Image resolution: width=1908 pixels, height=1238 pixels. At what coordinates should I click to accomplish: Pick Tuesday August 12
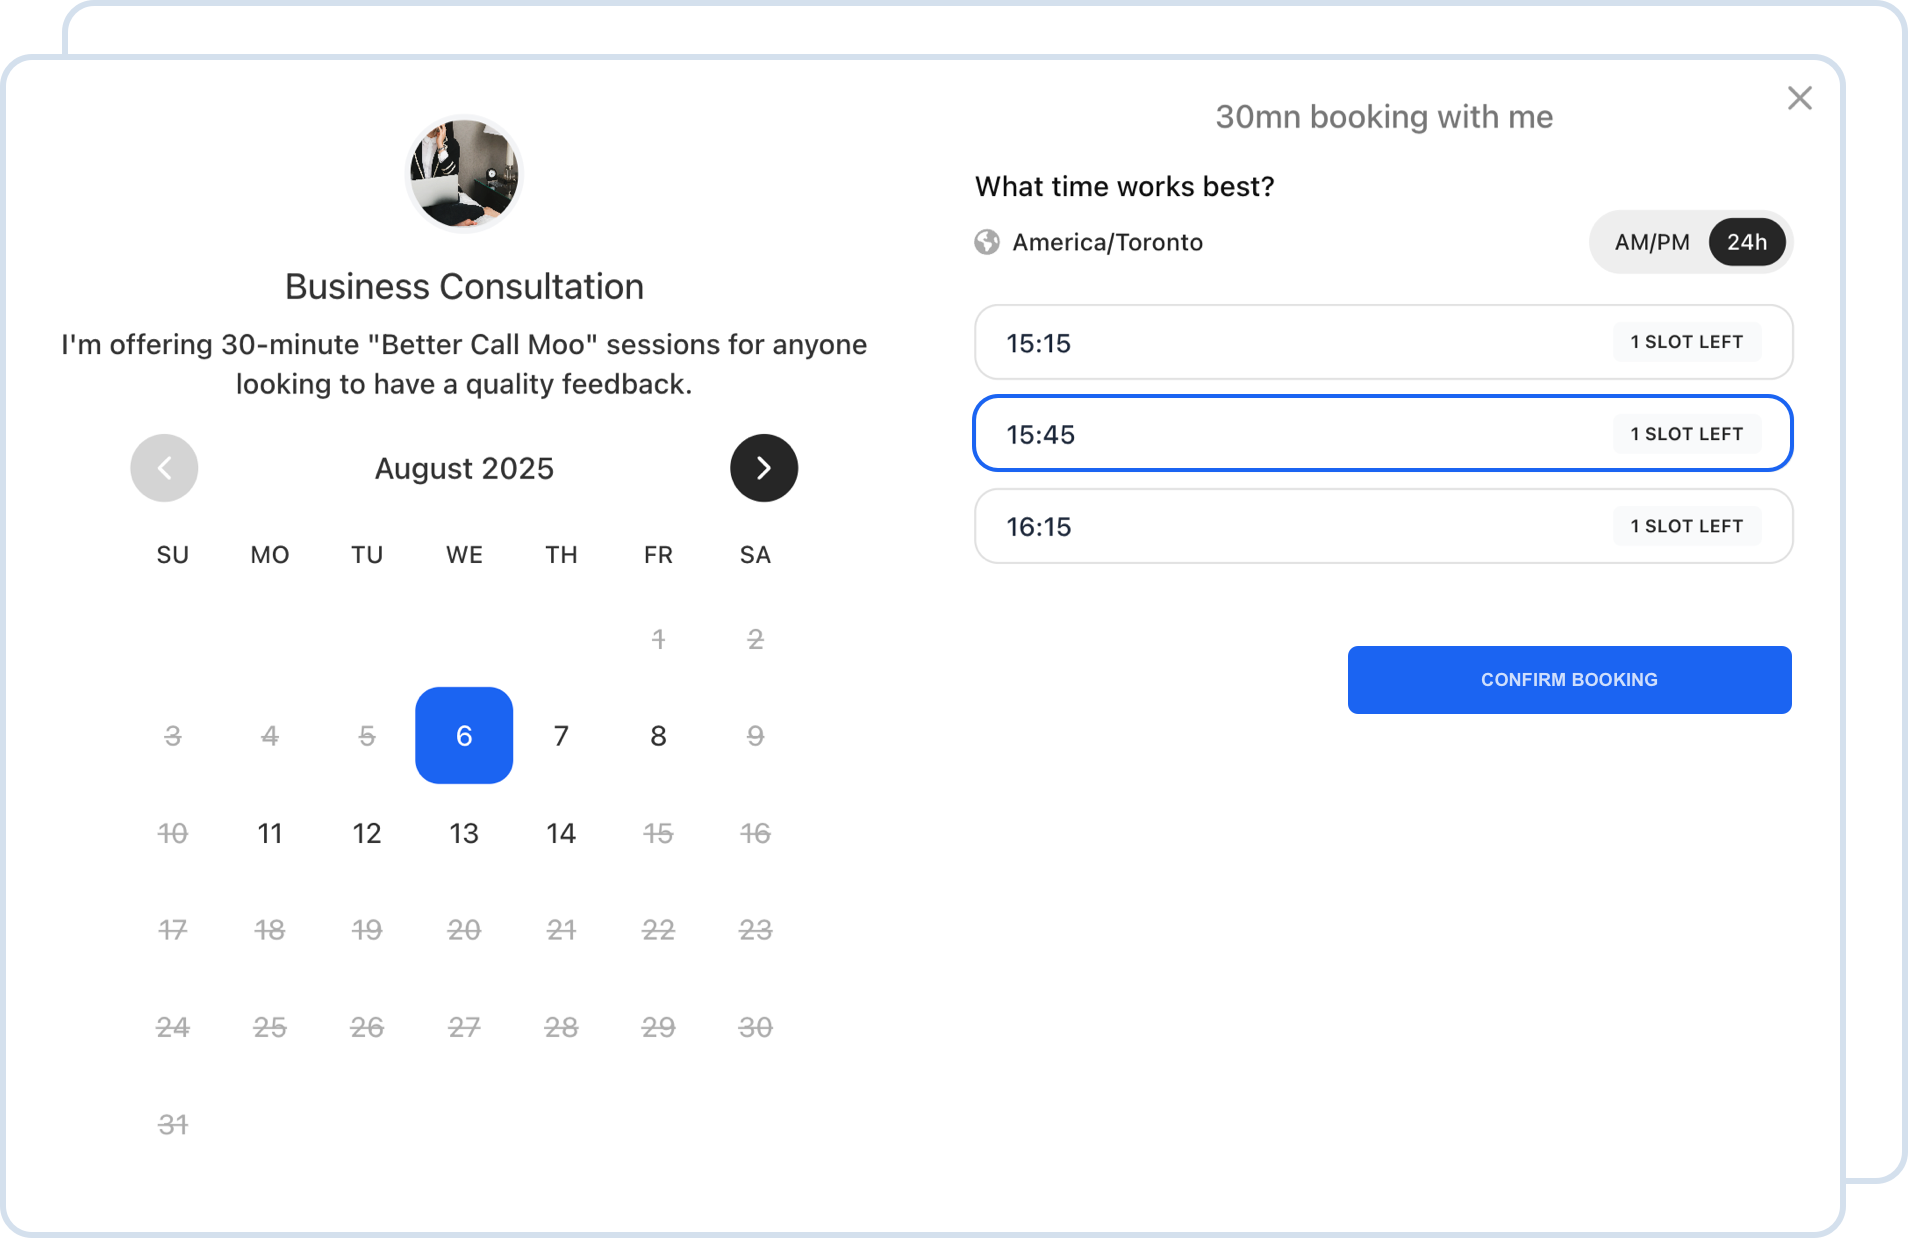[367, 833]
